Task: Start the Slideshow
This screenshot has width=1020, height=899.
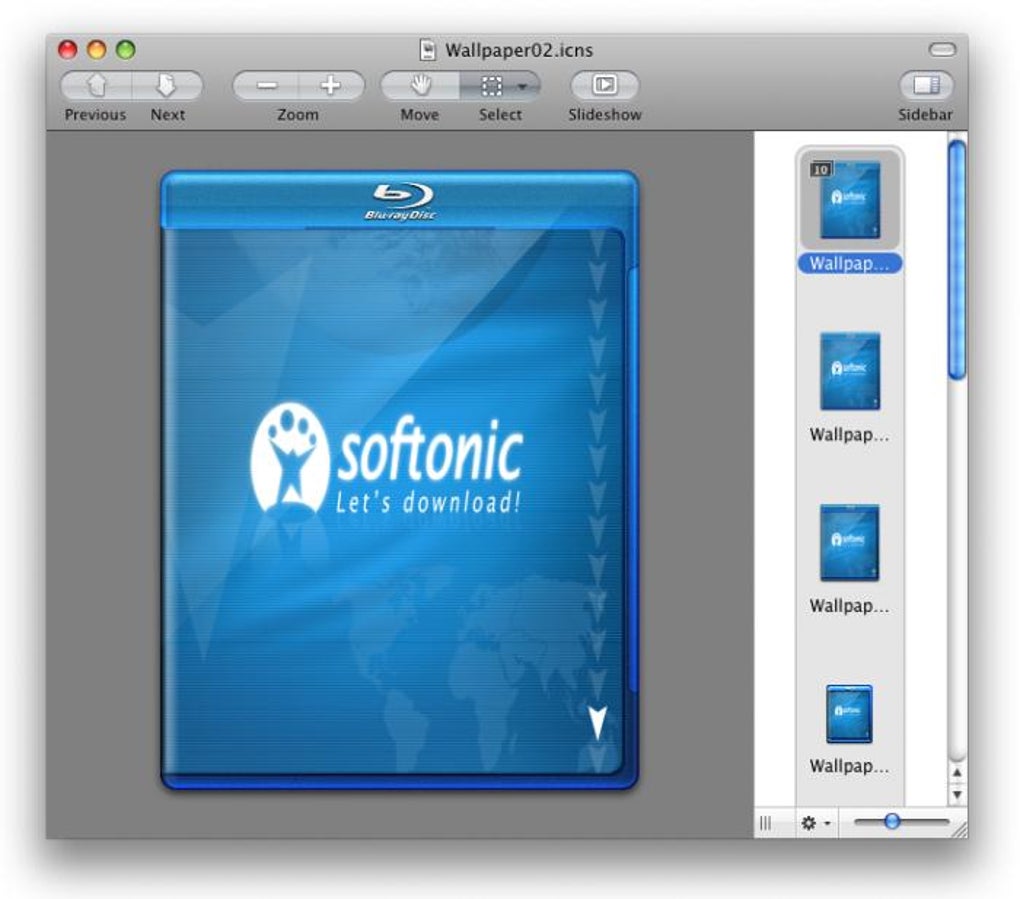Action: (x=604, y=85)
